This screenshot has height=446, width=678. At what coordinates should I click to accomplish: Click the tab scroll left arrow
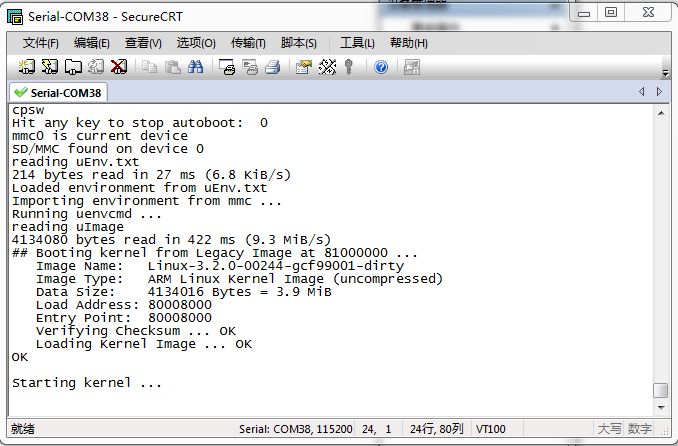[x=642, y=91]
